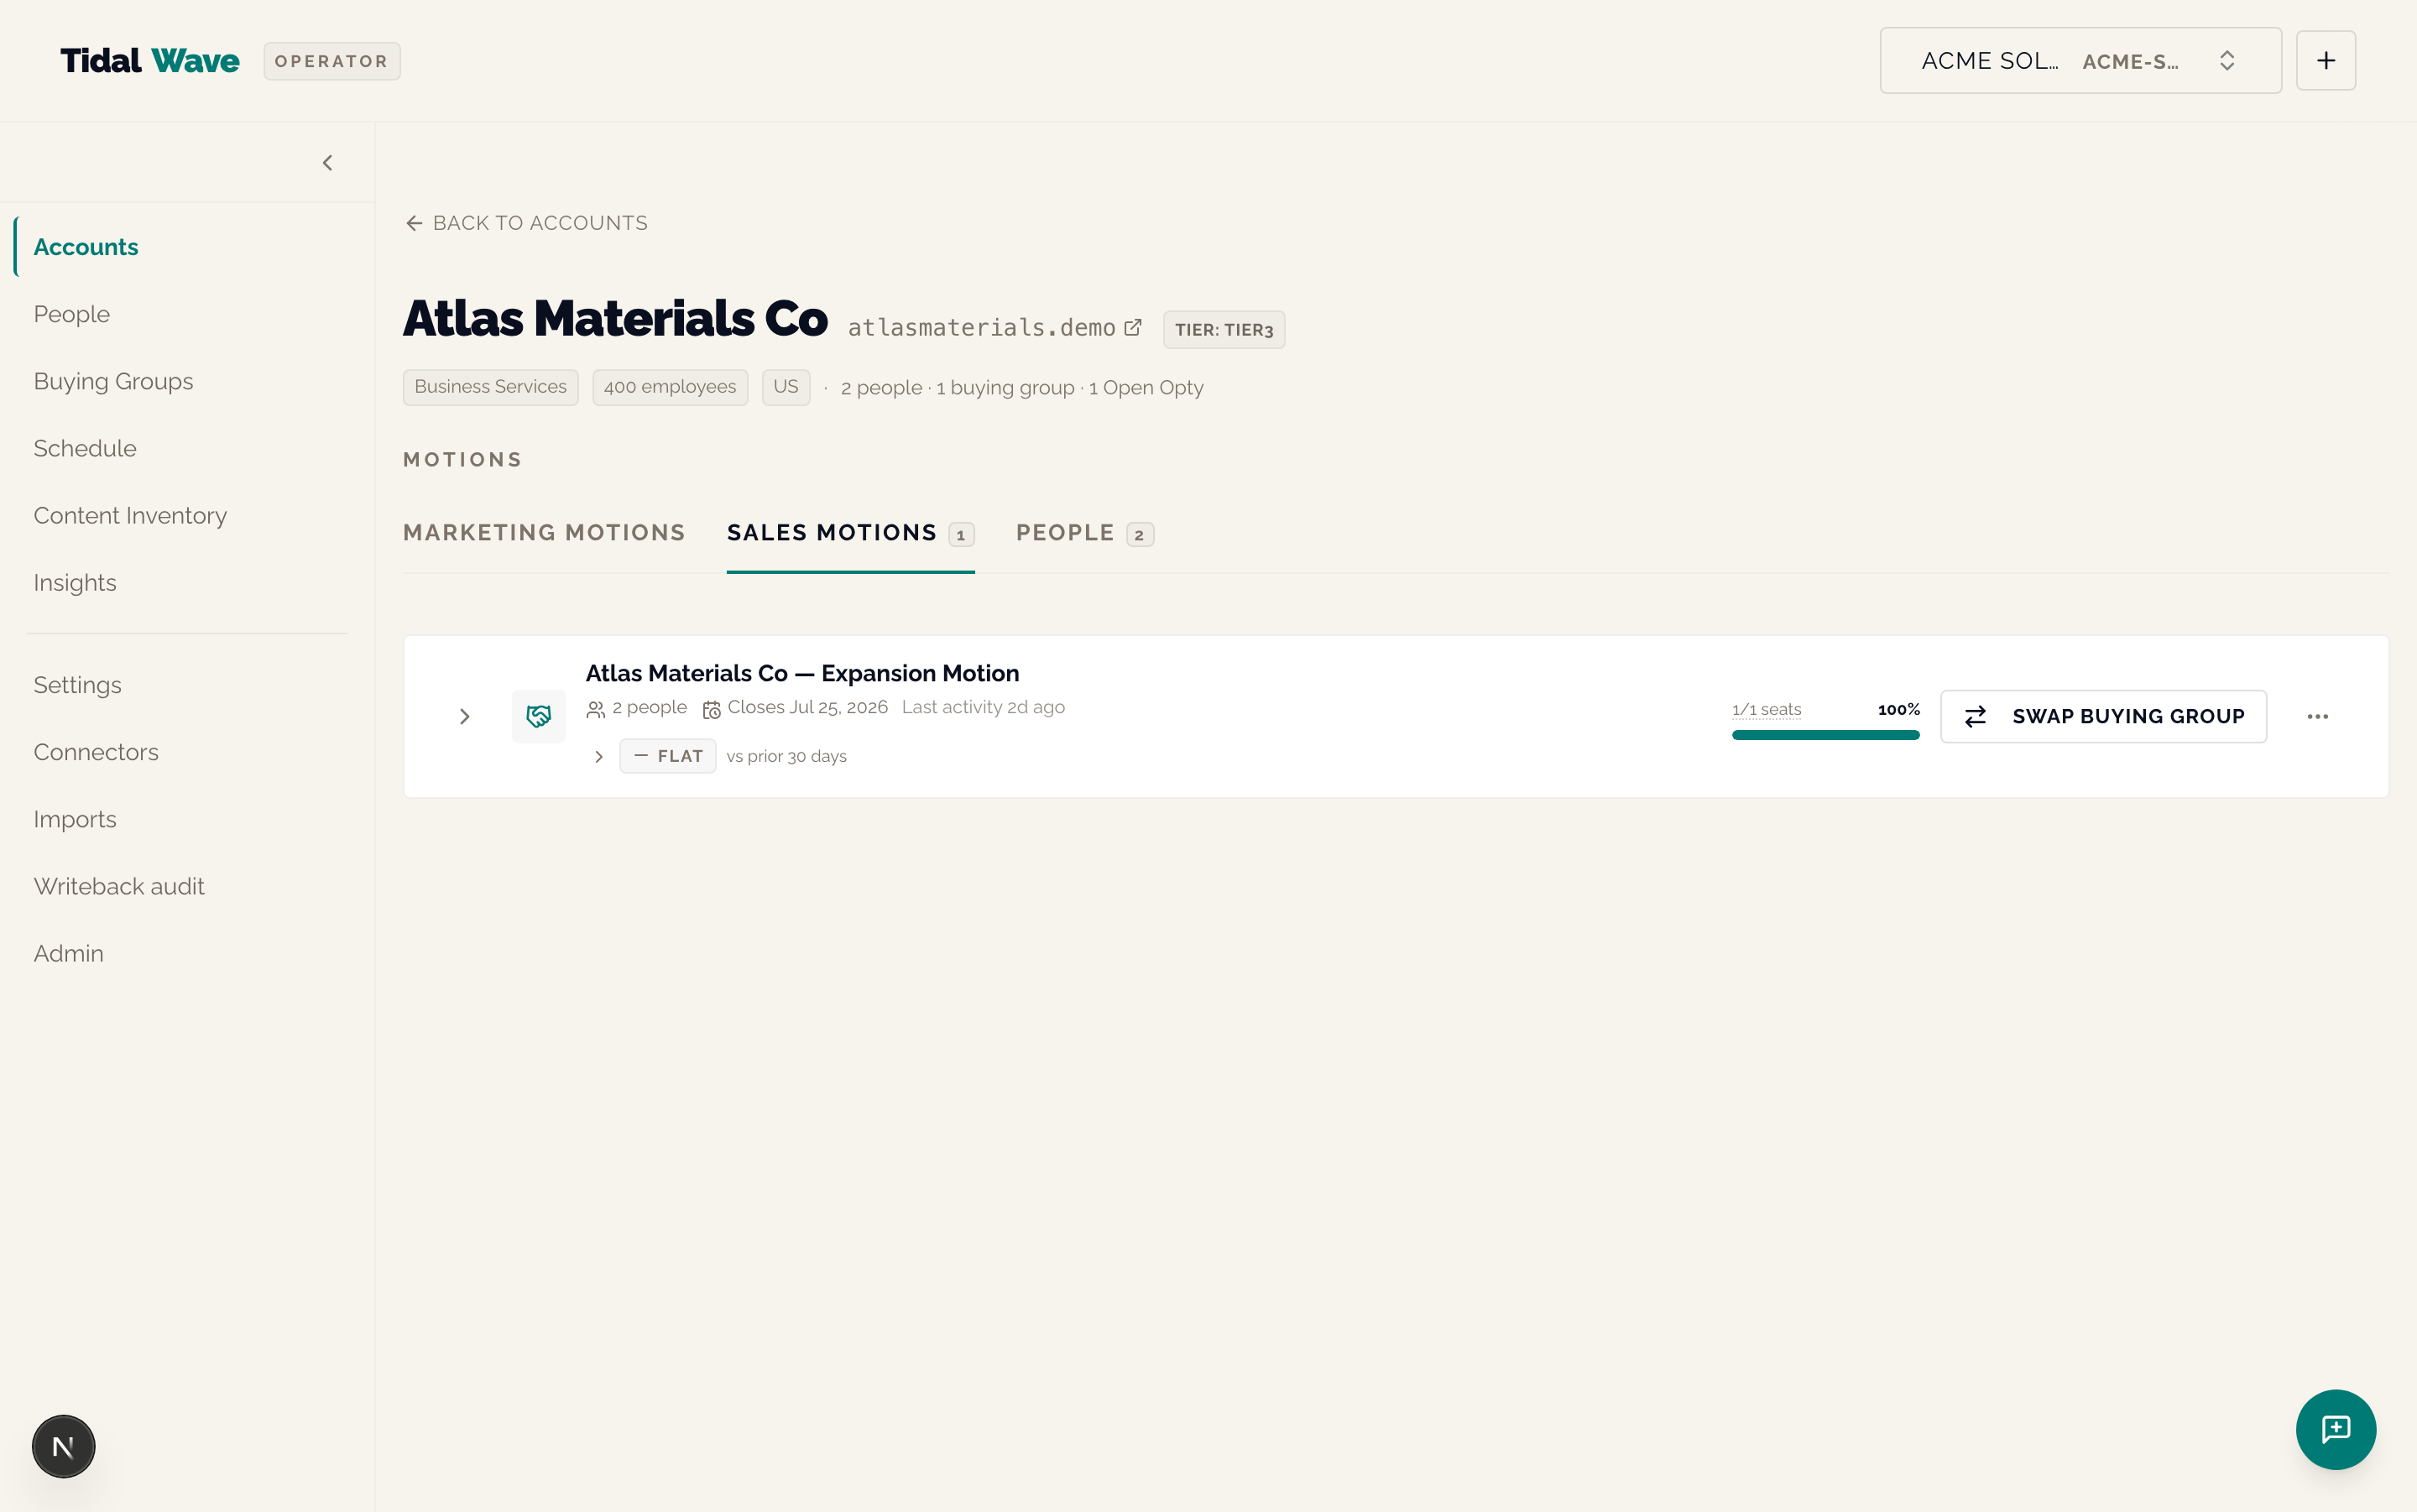2417x1512 pixels.
Task: Click the 1/1 seats label
Action: coord(1766,709)
